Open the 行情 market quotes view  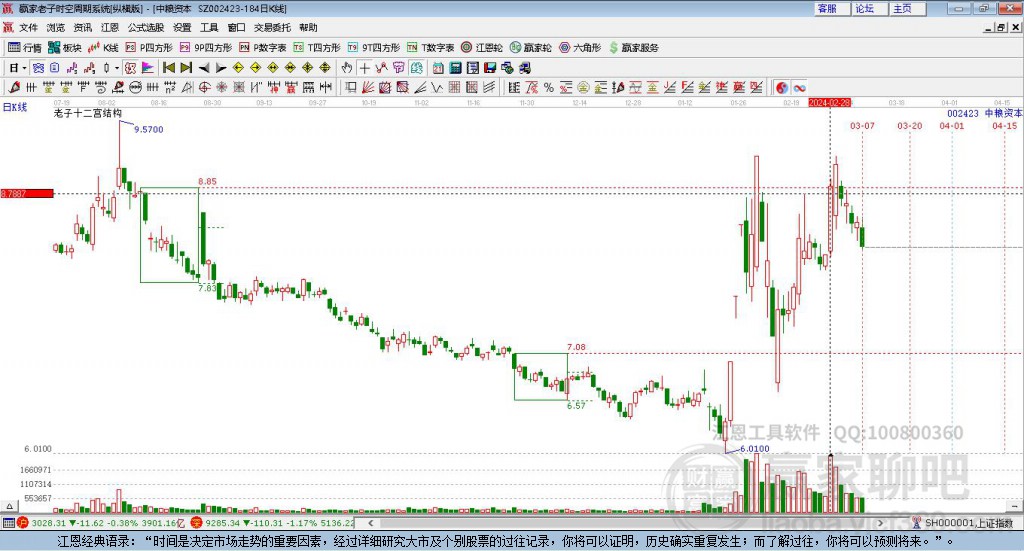coord(24,48)
